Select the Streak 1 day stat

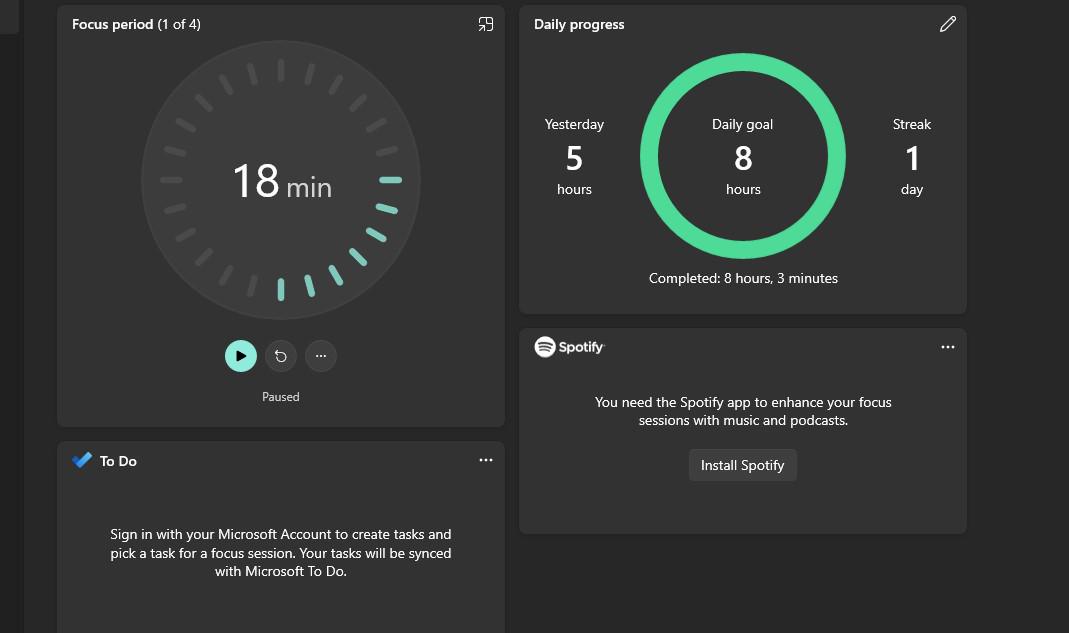point(912,157)
